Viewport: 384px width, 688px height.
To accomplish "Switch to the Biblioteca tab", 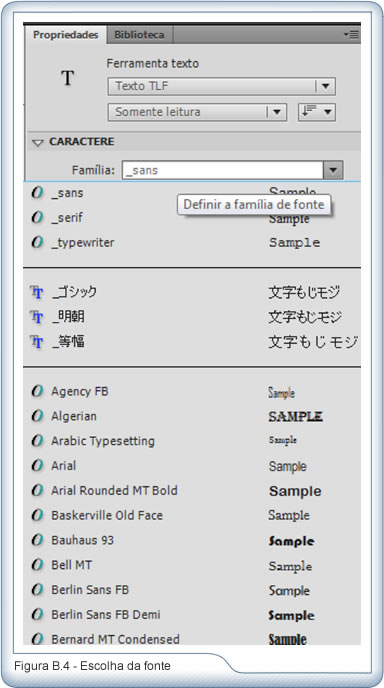I will pyautogui.click(x=139, y=35).
